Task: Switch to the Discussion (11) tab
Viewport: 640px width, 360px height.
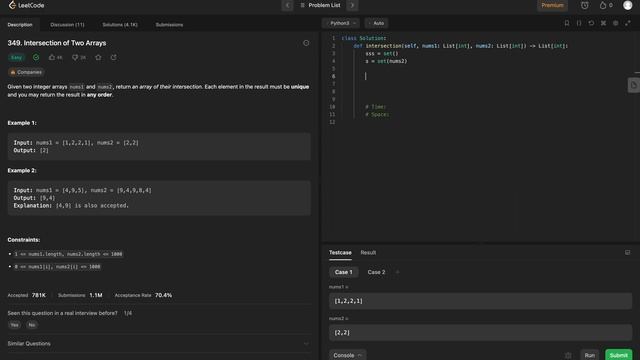Action: (x=67, y=24)
